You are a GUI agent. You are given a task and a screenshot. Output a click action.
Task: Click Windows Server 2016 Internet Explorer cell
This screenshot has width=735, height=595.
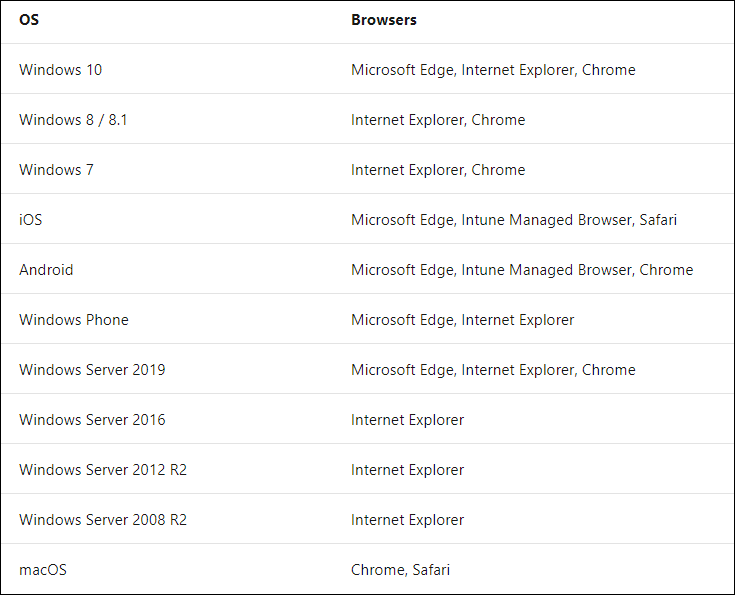pyautogui.click(x=407, y=420)
